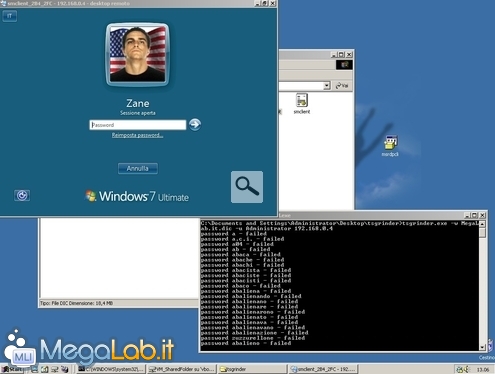Switch to the C:\WINDOWS\system32 taskbar item
Screen dimensions: 495x374
[111, 369]
